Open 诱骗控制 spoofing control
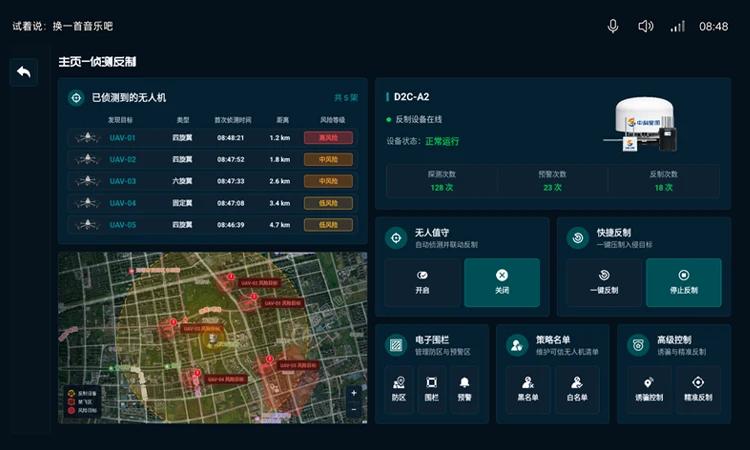750x450 pixels. (649, 389)
